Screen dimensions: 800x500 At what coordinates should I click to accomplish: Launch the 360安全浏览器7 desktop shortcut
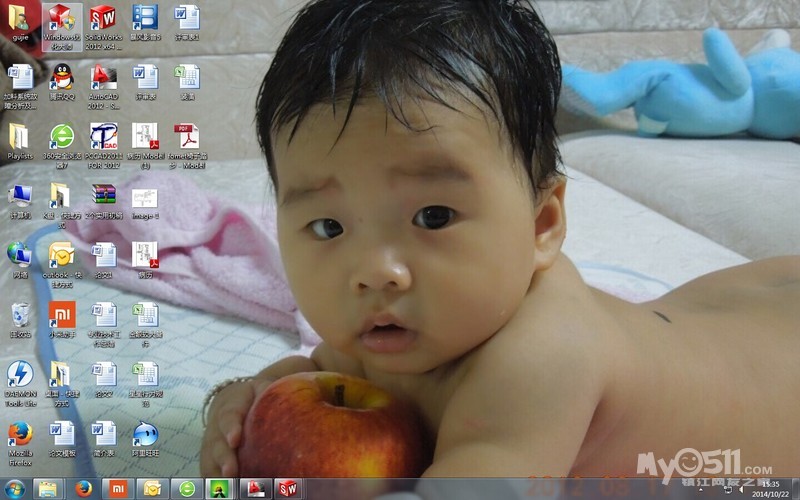(x=62, y=146)
